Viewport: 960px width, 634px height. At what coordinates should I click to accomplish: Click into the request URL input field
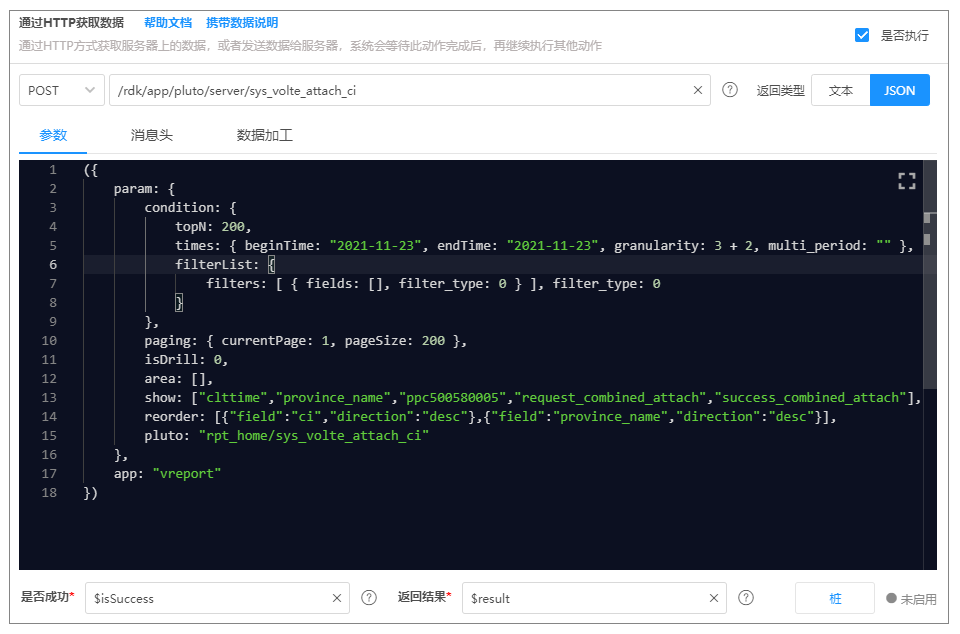point(400,90)
